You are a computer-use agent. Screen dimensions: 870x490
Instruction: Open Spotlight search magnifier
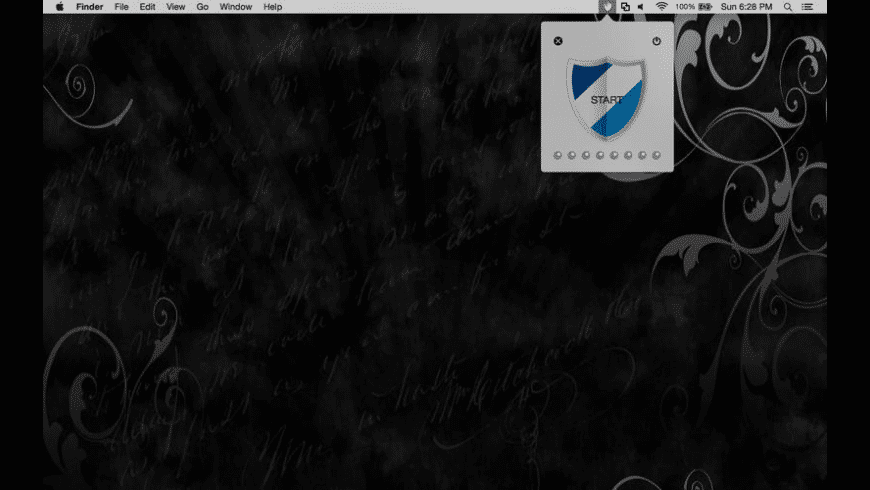pyautogui.click(x=788, y=7)
